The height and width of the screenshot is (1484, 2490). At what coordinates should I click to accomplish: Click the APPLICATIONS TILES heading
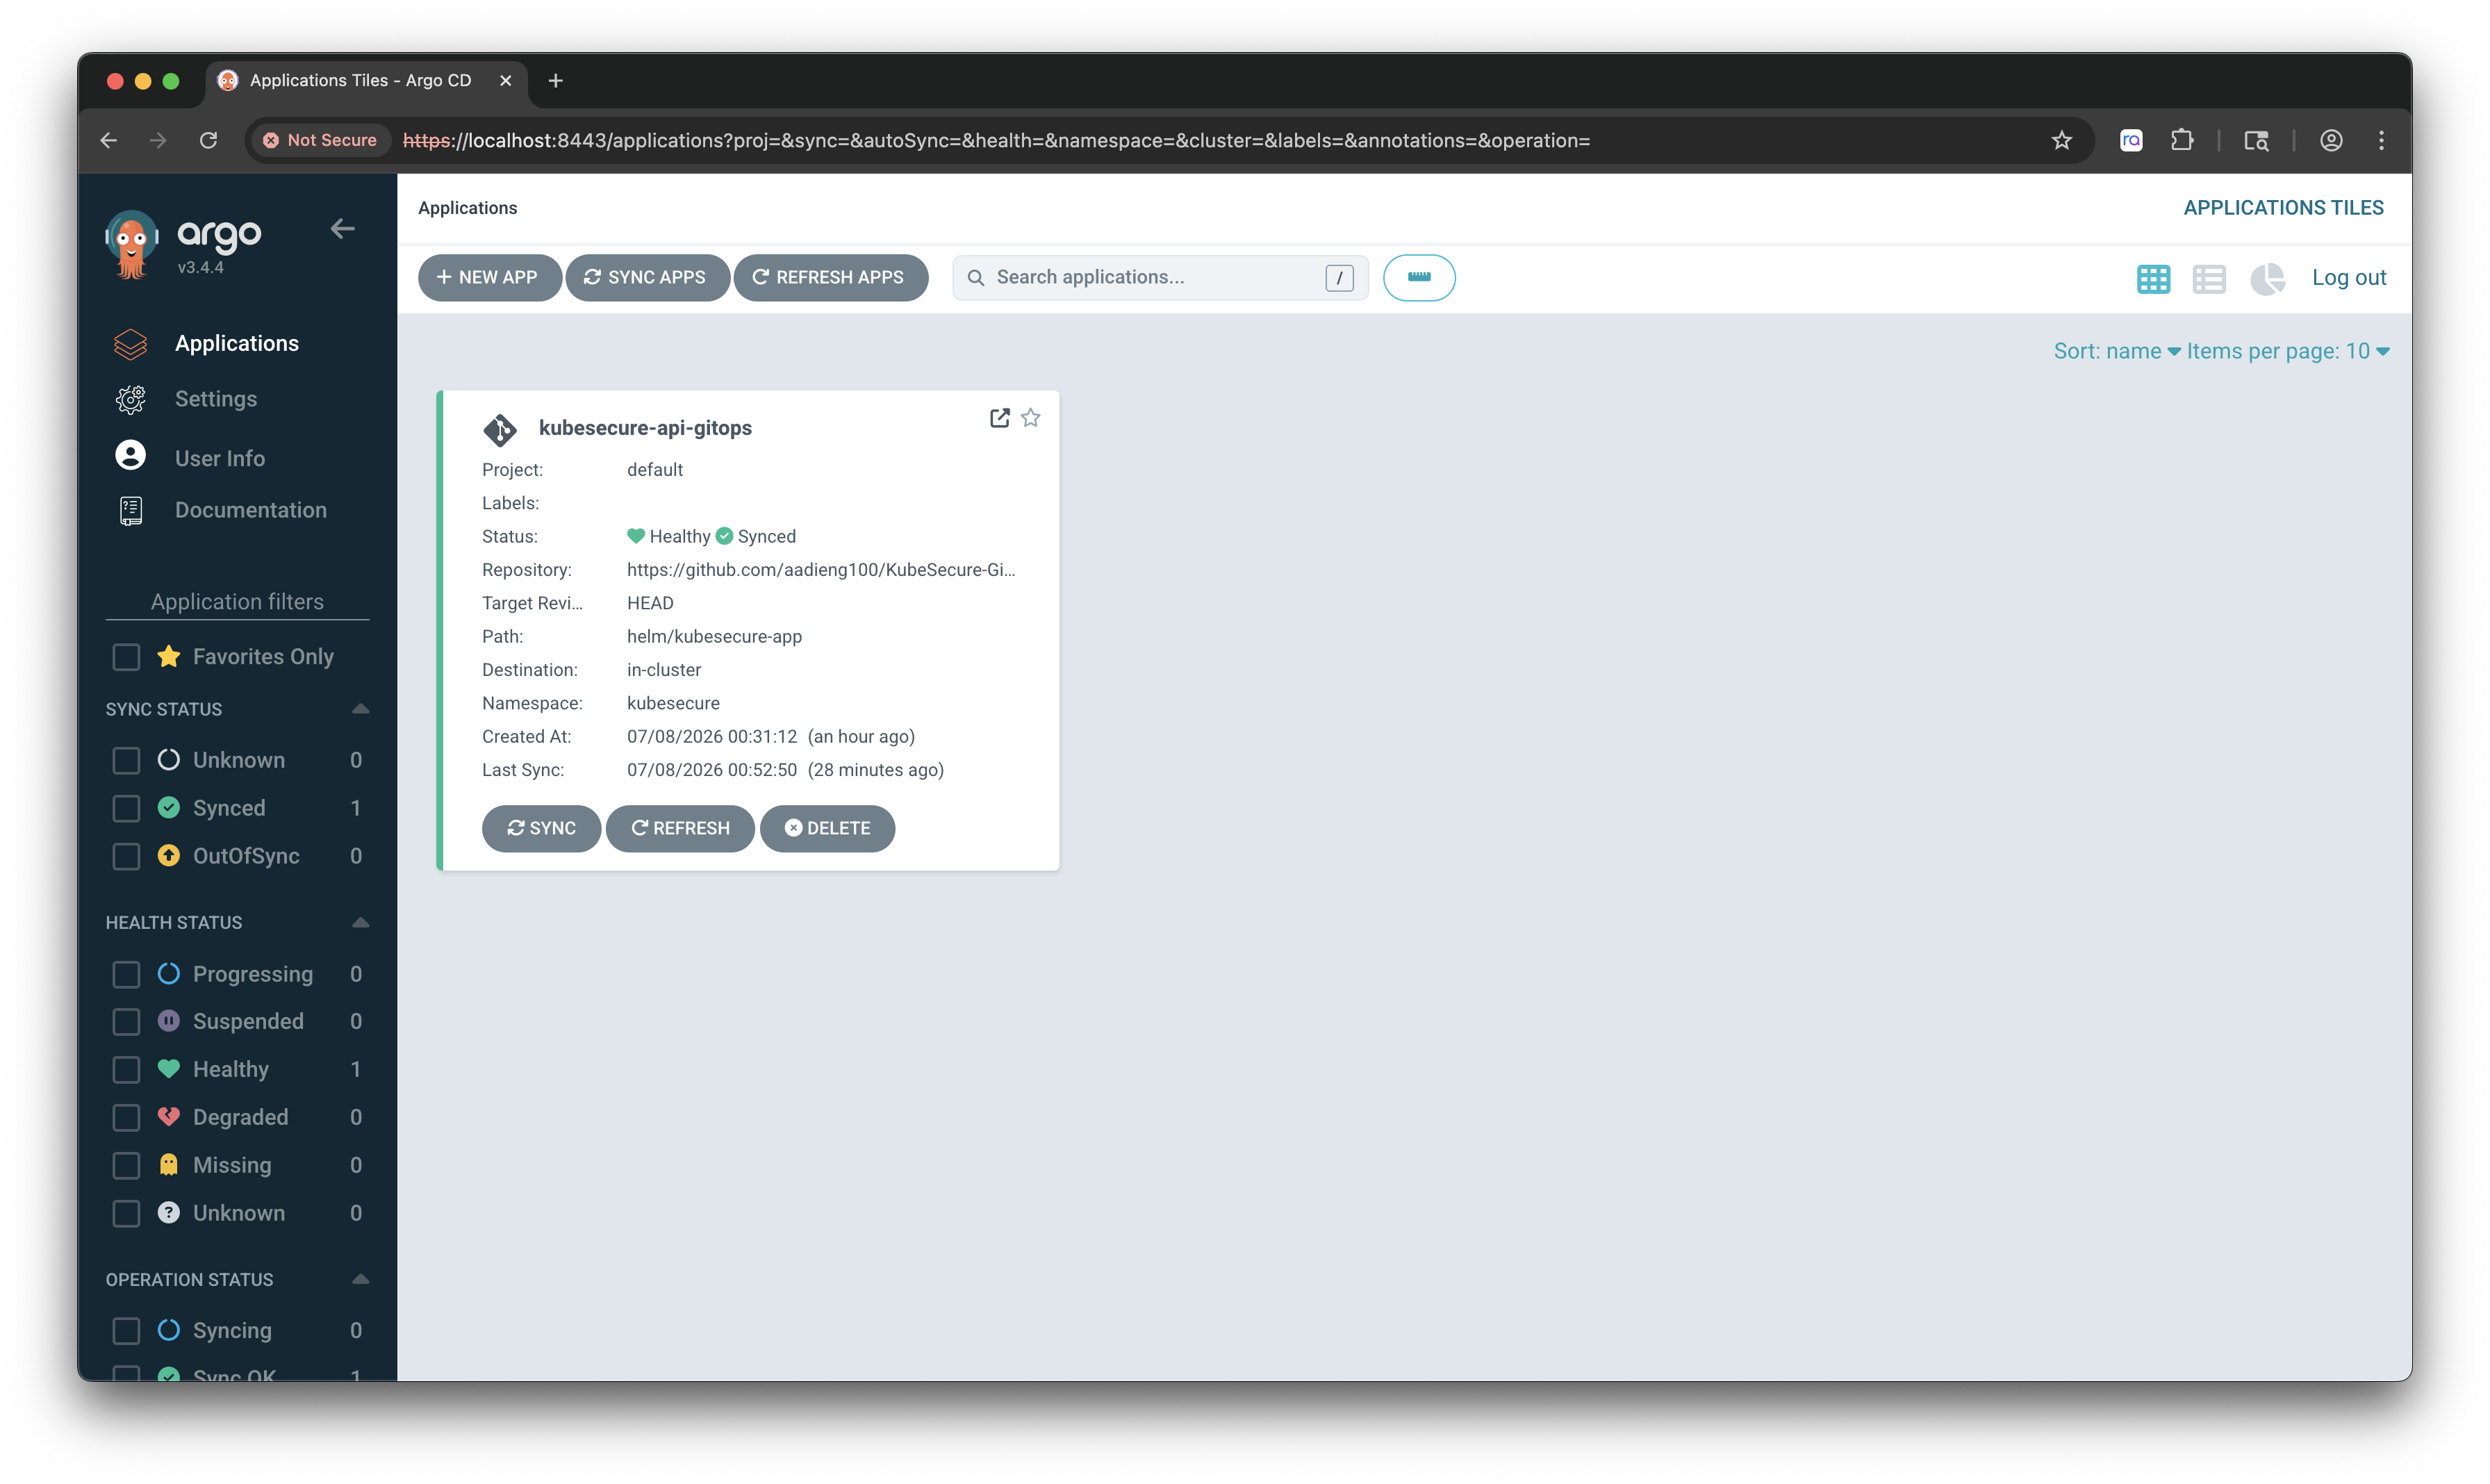[2283, 208]
